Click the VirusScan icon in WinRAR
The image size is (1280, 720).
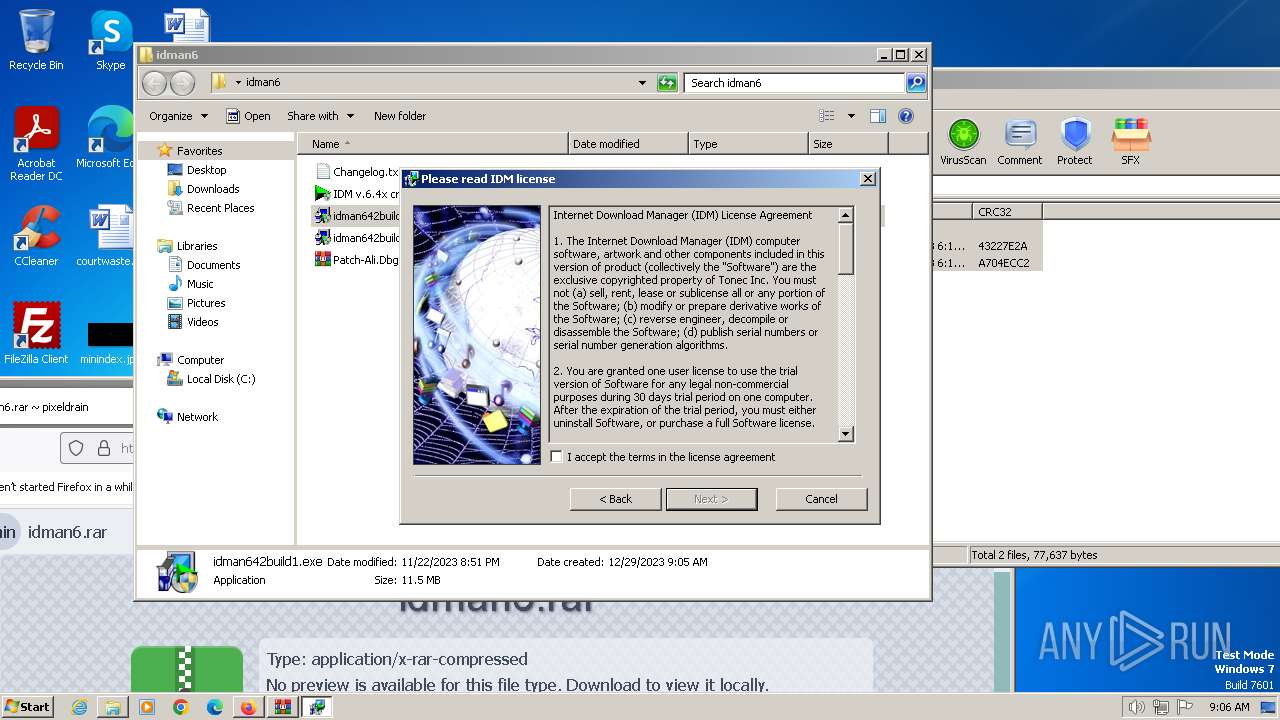(x=963, y=142)
